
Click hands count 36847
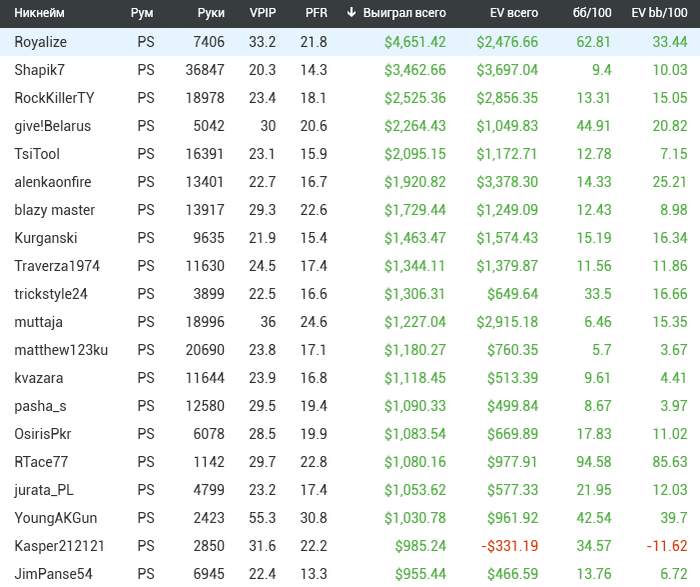(x=205, y=70)
